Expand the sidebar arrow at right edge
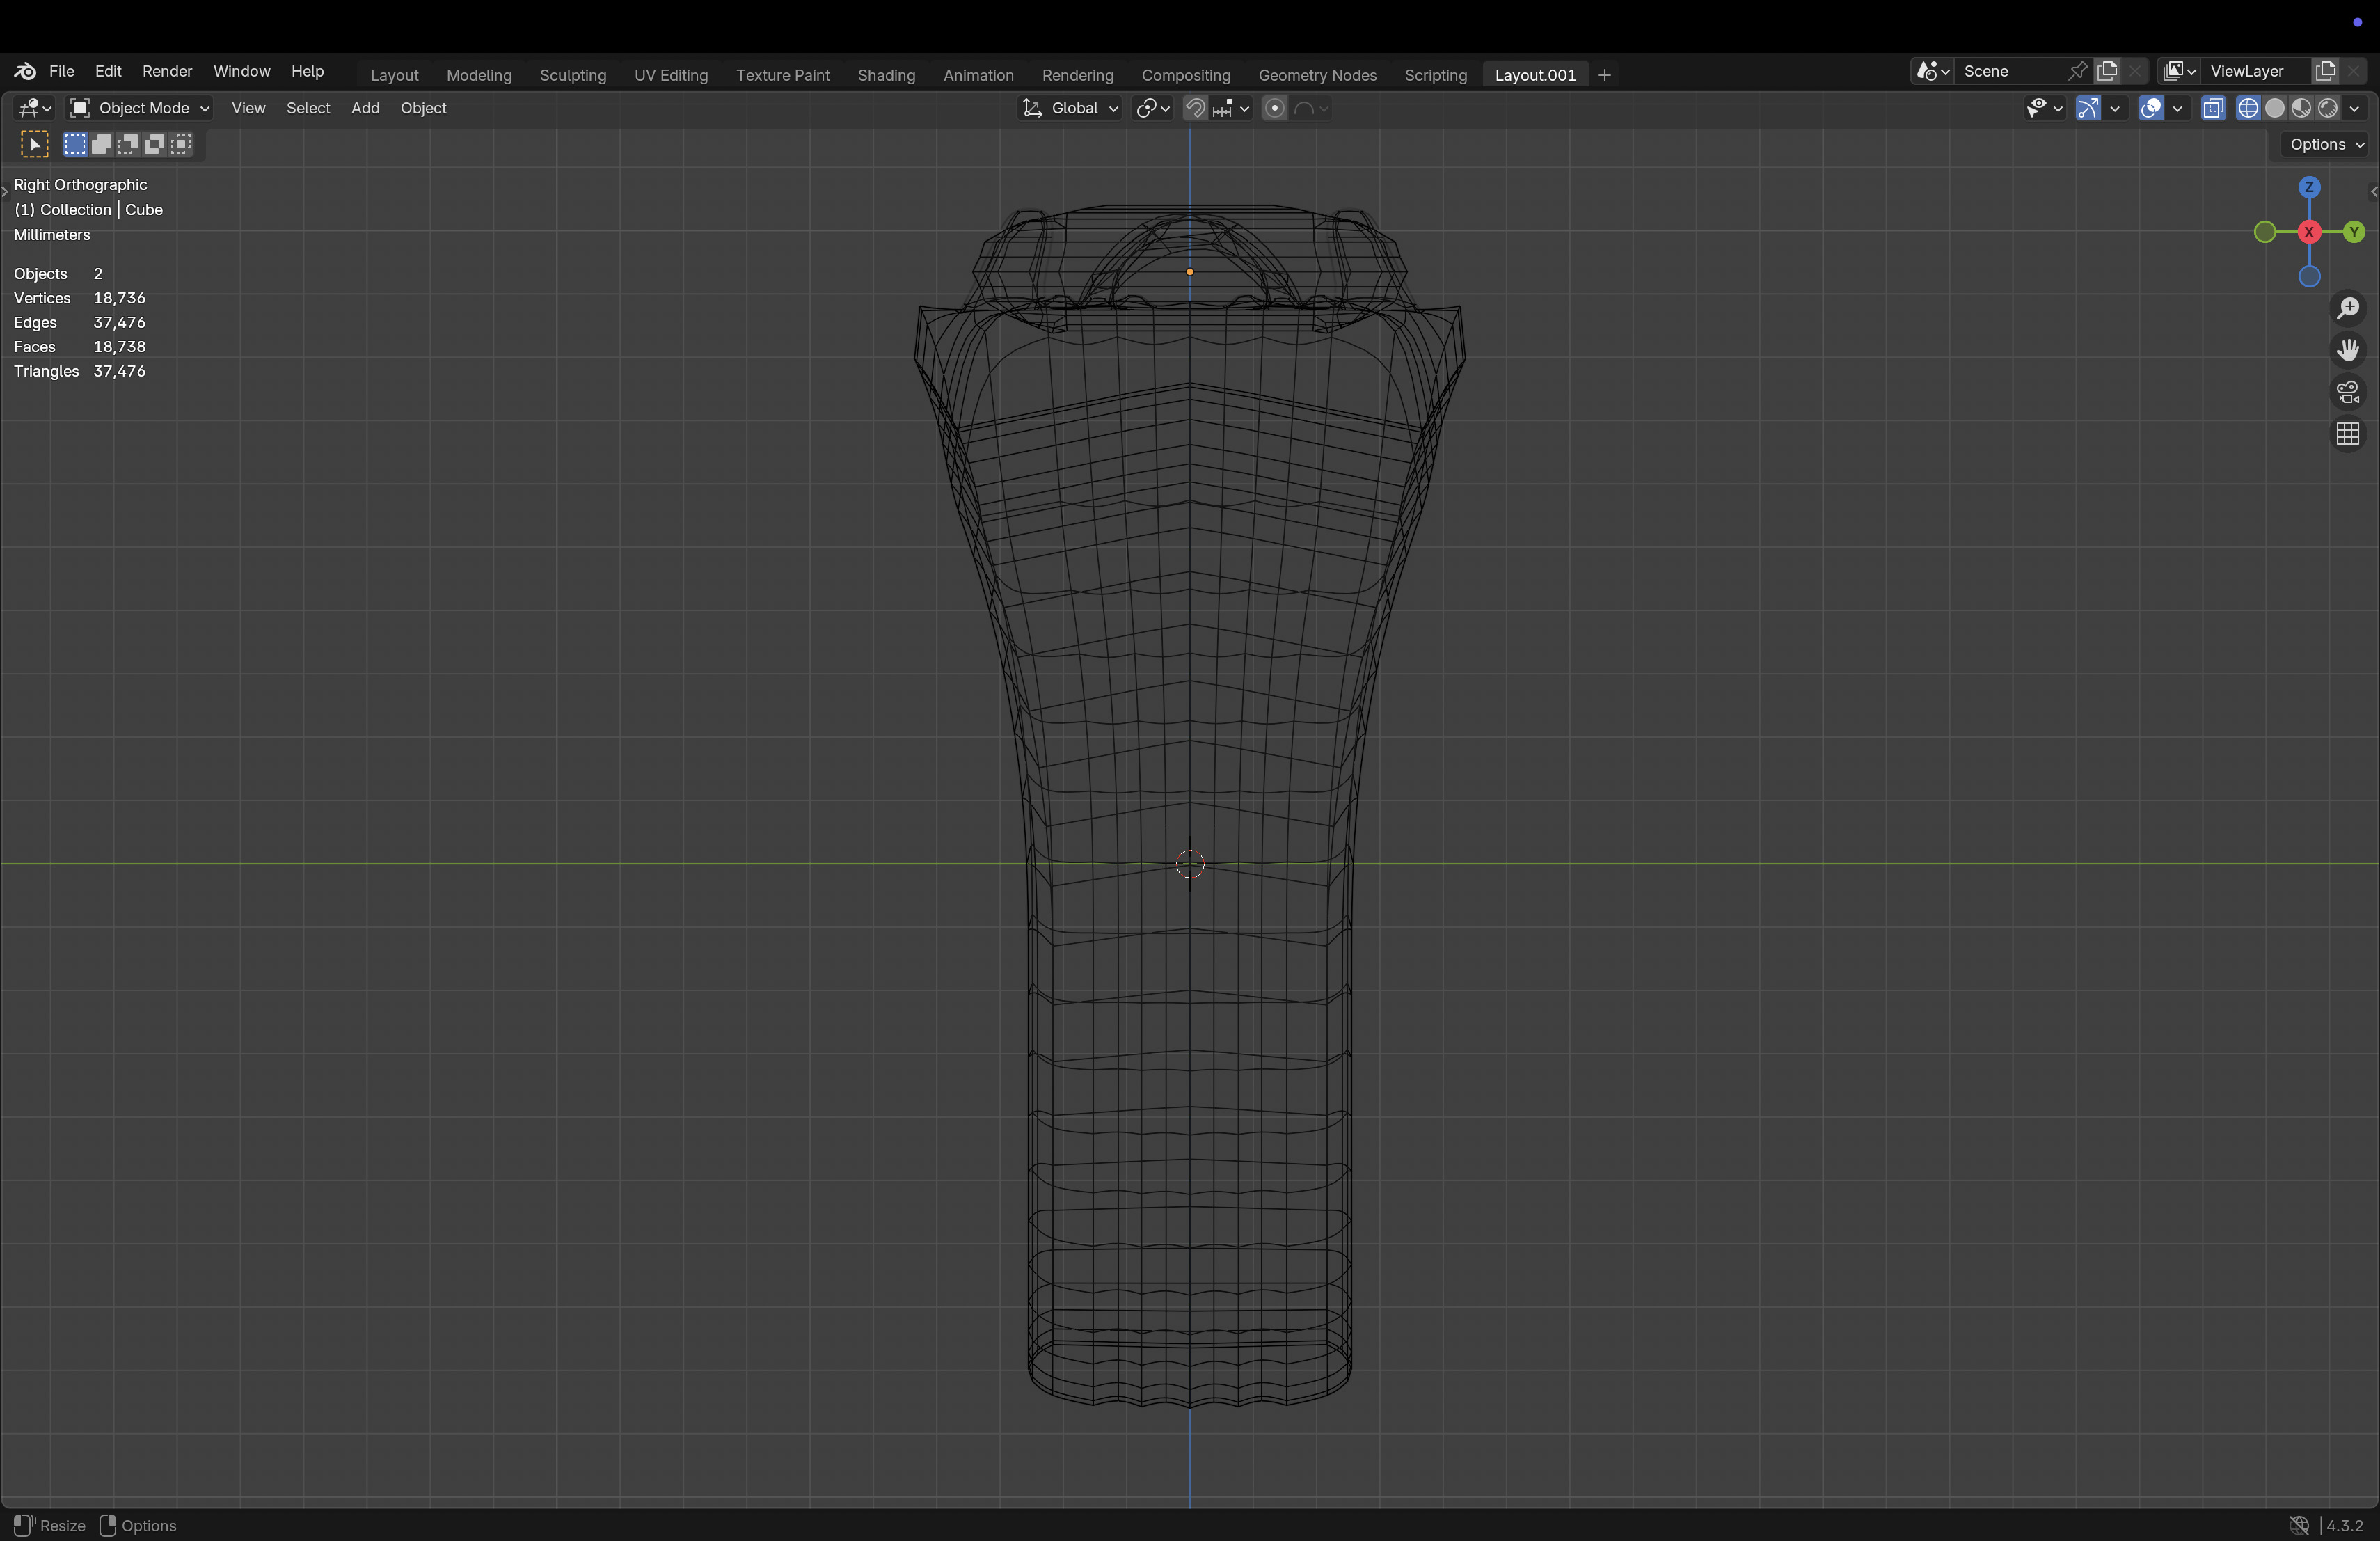This screenshot has height=1541, width=2380. (2373, 192)
